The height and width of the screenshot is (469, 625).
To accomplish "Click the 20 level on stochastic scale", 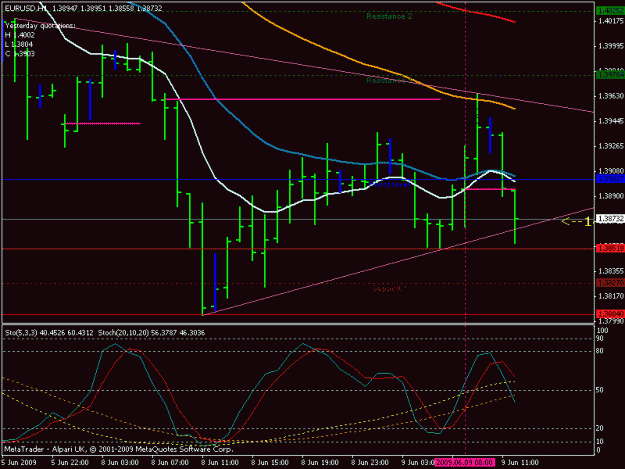I will pyautogui.click(x=599, y=428).
